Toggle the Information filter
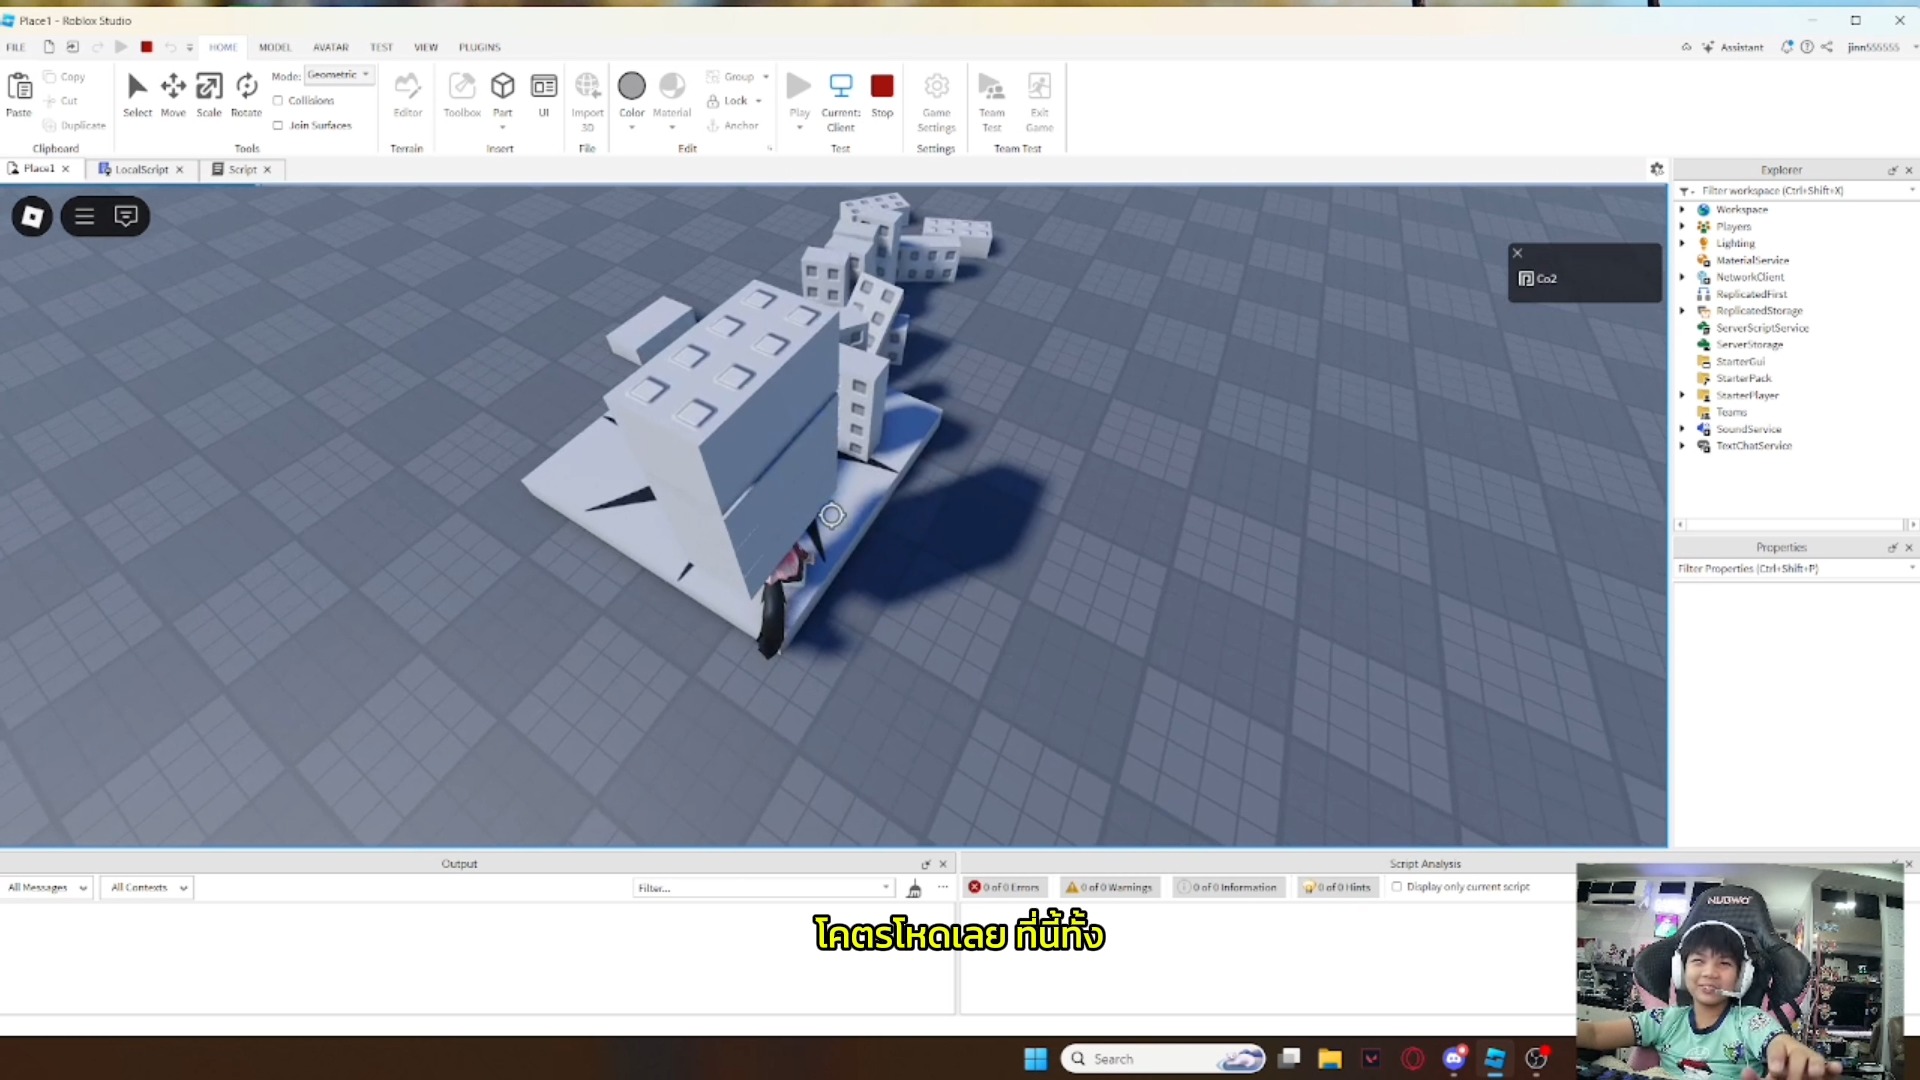This screenshot has width=1920, height=1080. [1227, 887]
